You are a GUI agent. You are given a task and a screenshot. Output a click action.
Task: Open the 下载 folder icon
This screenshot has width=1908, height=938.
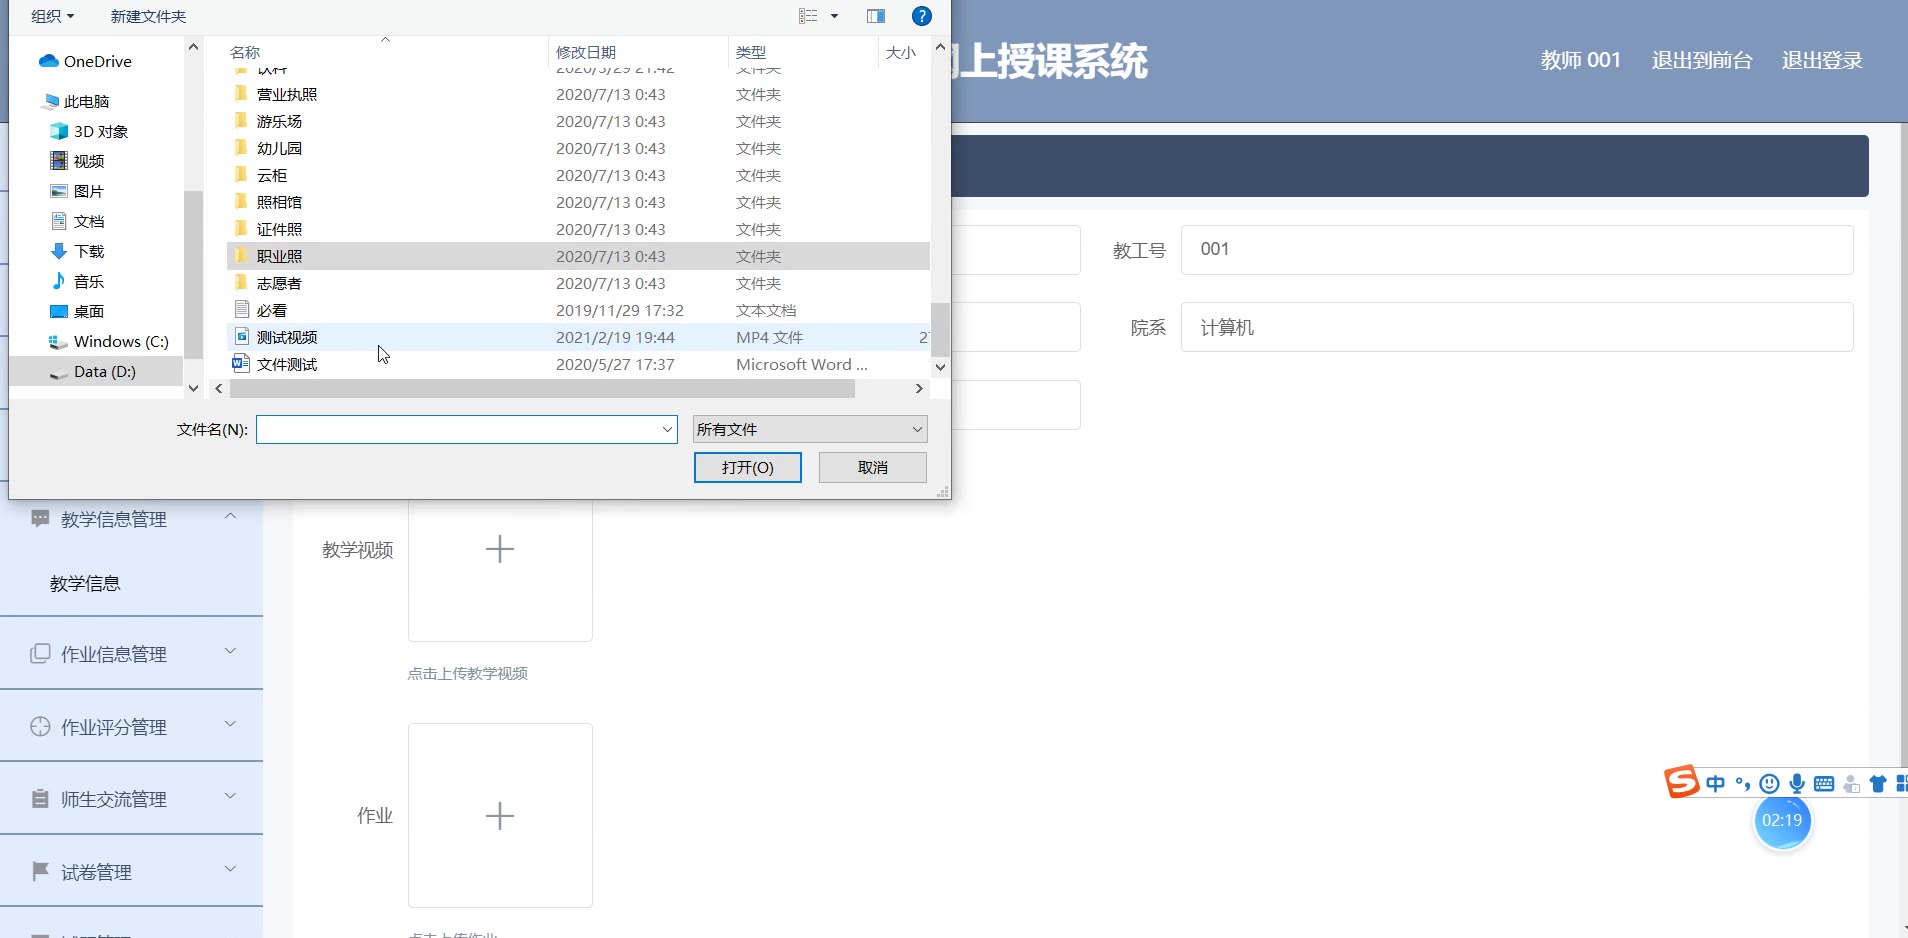point(59,251)
